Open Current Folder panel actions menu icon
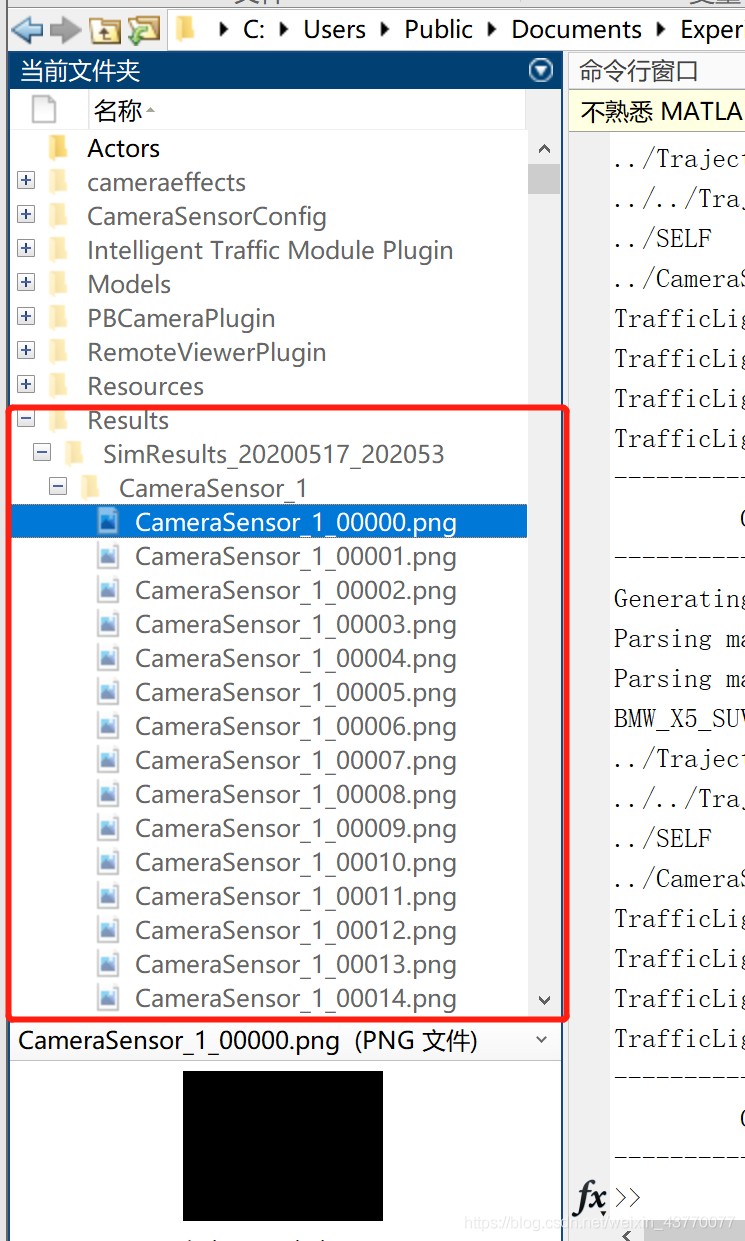Screen dimensions: 745x1241 click(540, 70)
